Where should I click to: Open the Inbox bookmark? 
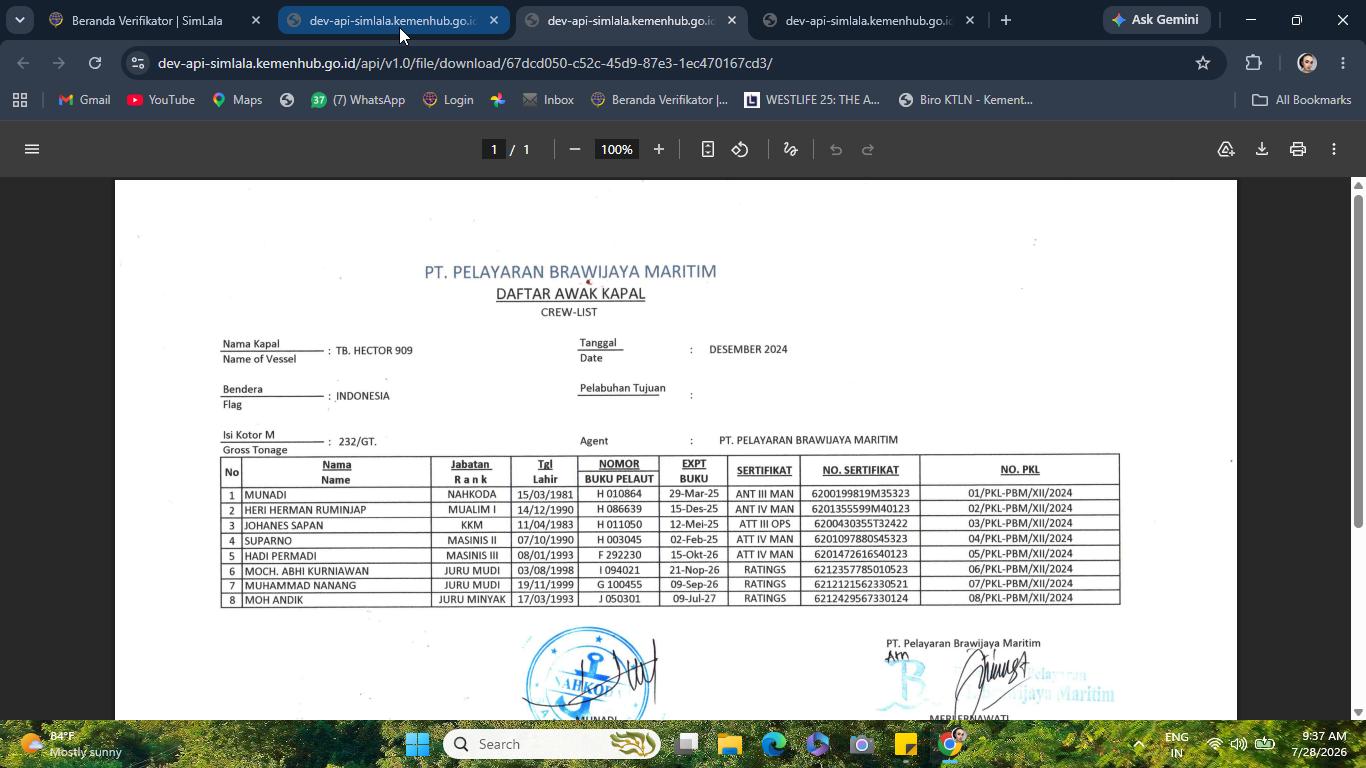click(548, 100)
